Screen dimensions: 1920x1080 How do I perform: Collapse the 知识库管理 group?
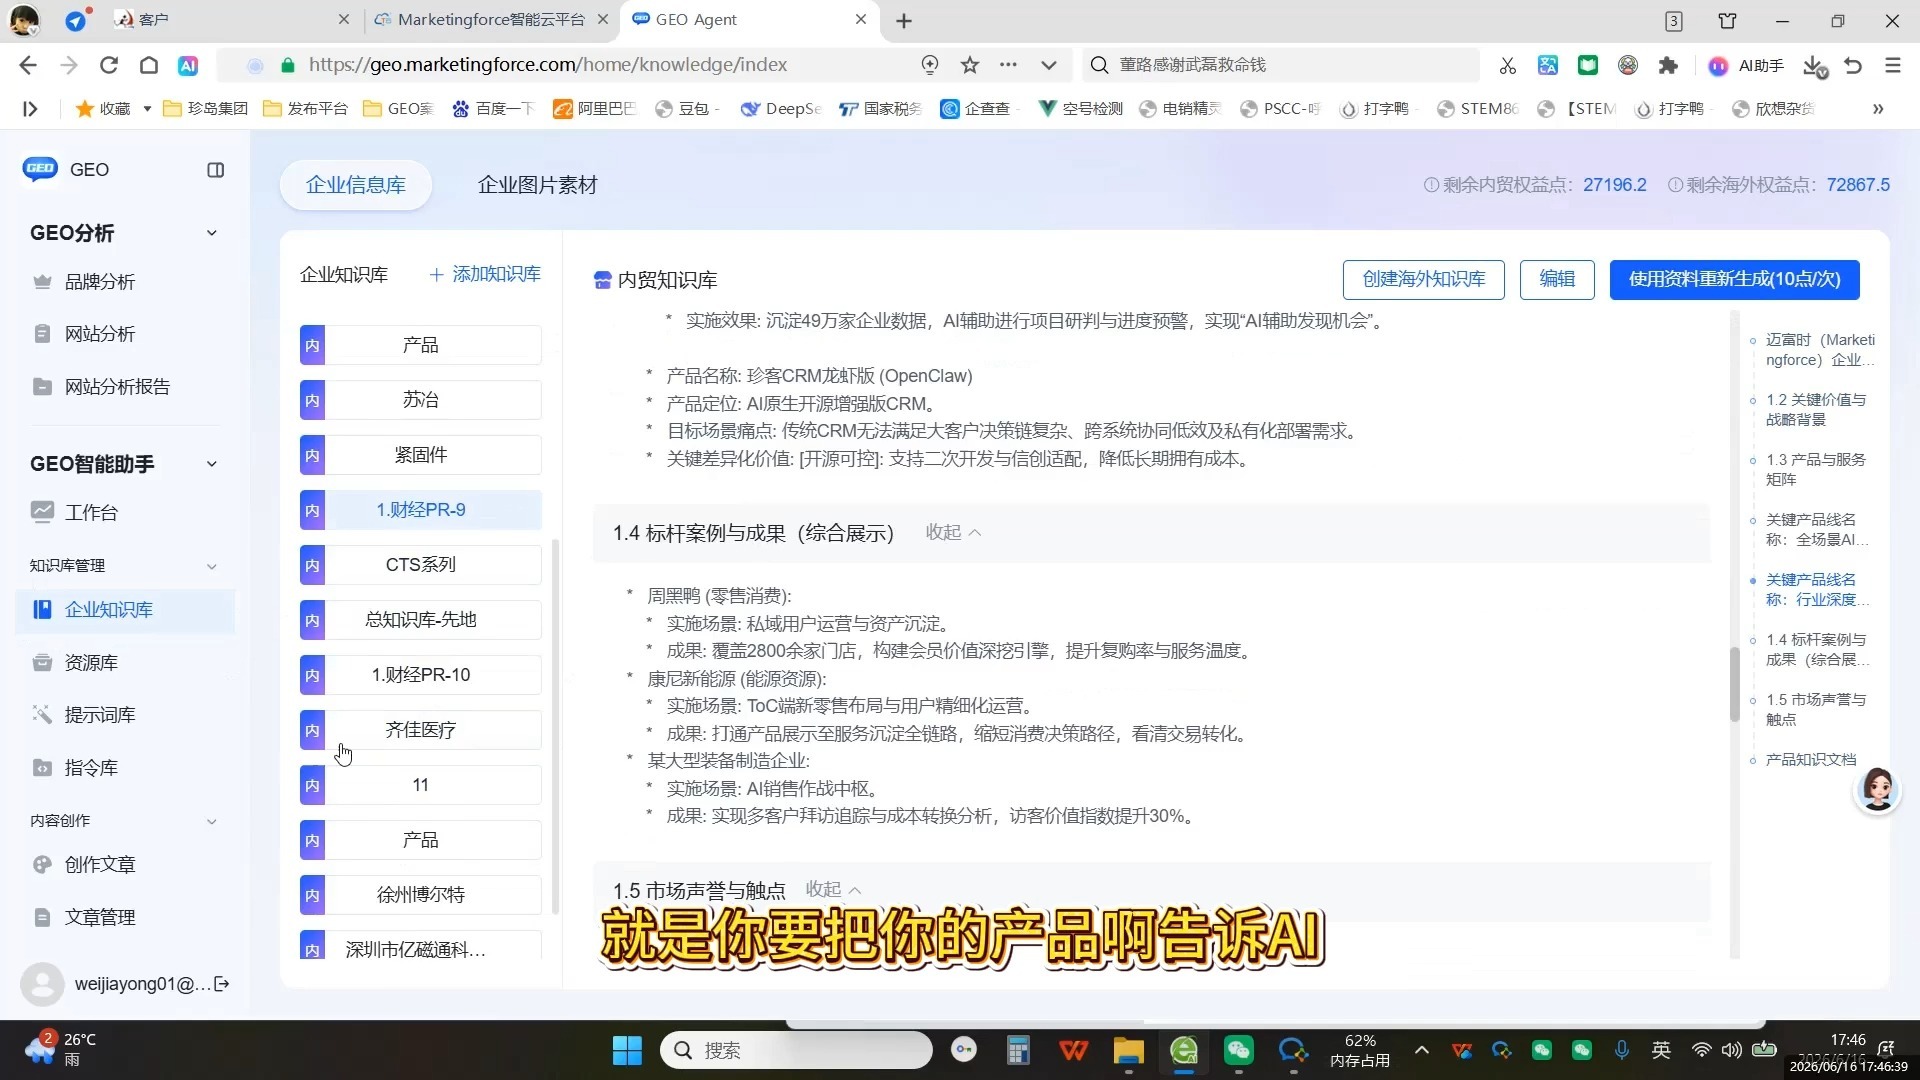[x=211, y=566]
